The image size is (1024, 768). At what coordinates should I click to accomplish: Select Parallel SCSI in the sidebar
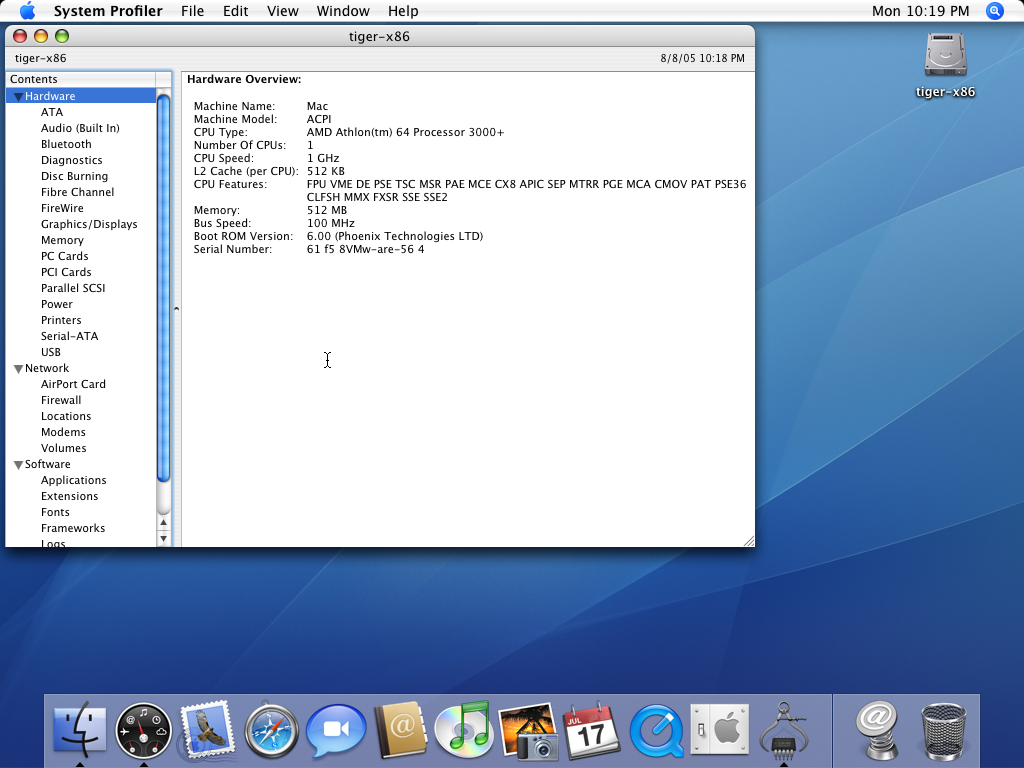[73, 288]
